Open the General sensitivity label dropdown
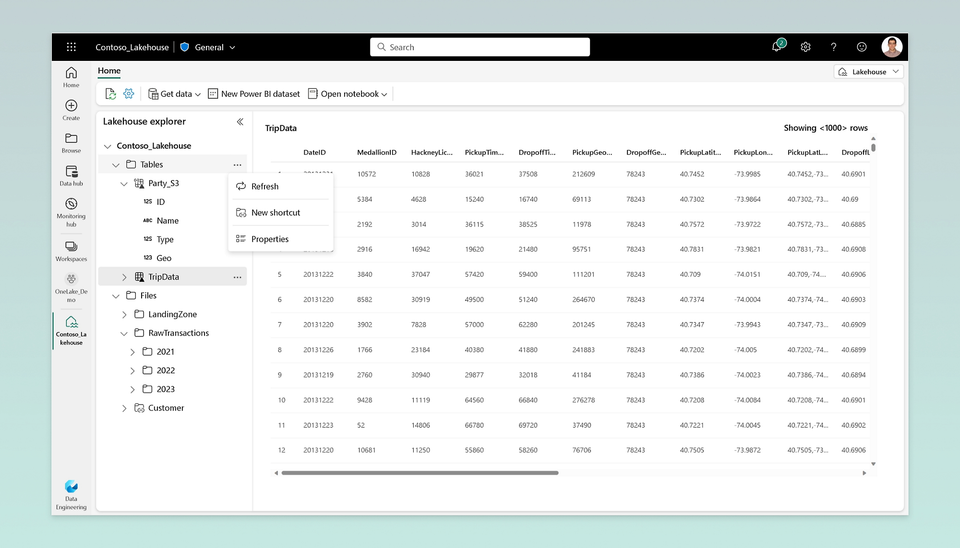Image resolution: width=960 pixels, height=548 pixels. pyautogui.click(x=215, y=47)
